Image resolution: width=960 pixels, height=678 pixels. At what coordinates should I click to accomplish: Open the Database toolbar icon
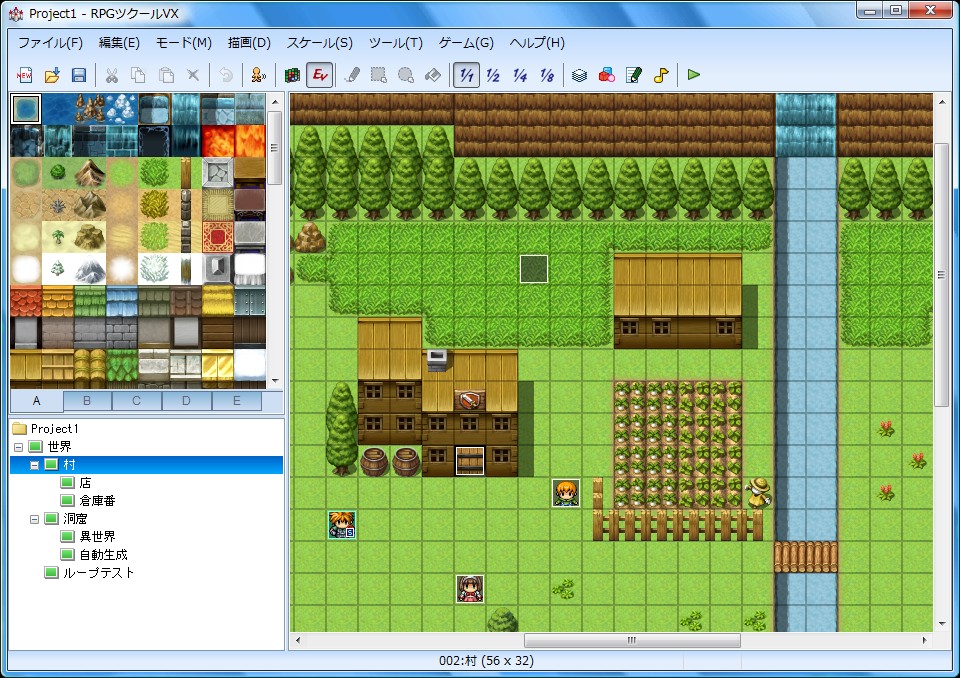coord(579,75)
